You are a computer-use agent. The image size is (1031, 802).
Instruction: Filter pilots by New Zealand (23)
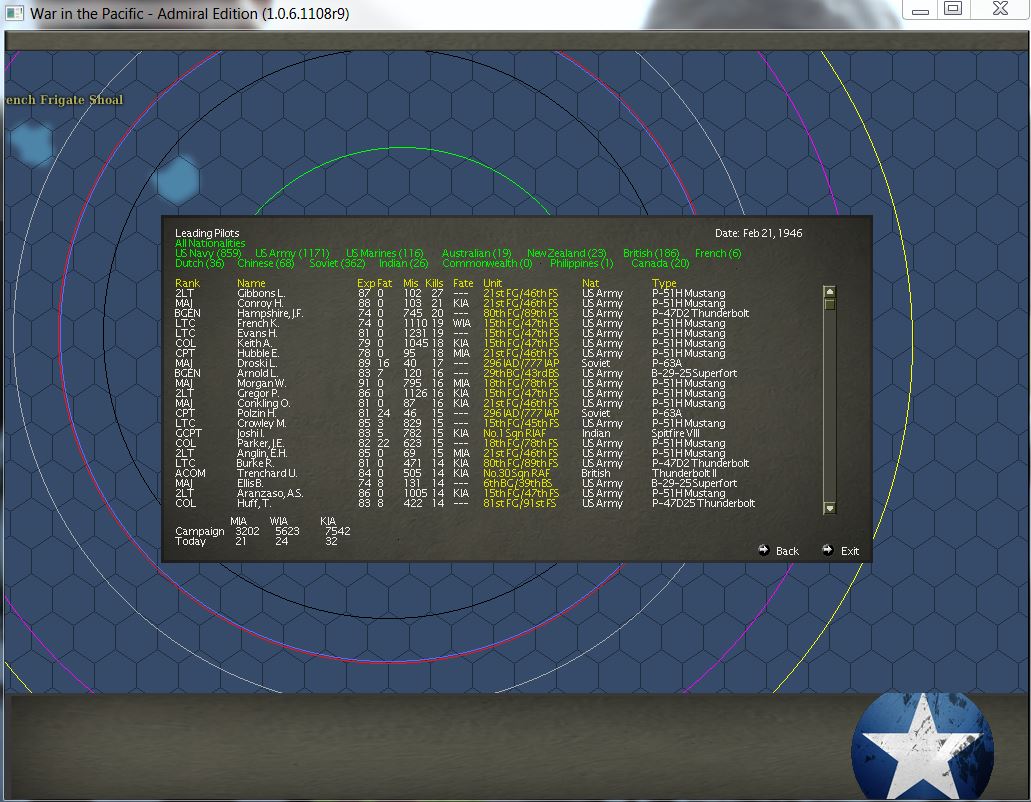coord(567,253)
